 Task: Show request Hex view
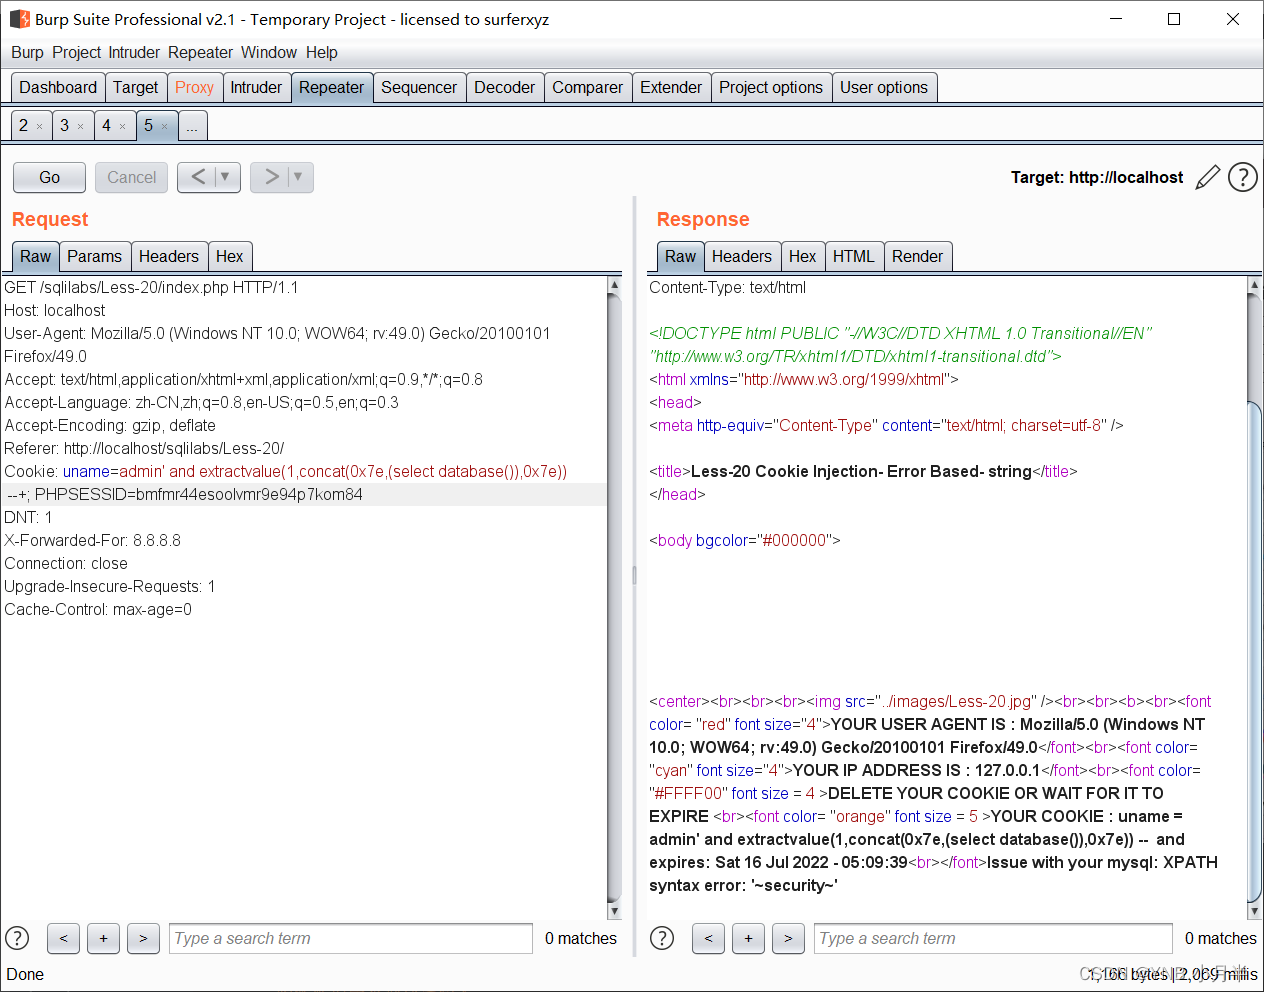coord(230,256)
